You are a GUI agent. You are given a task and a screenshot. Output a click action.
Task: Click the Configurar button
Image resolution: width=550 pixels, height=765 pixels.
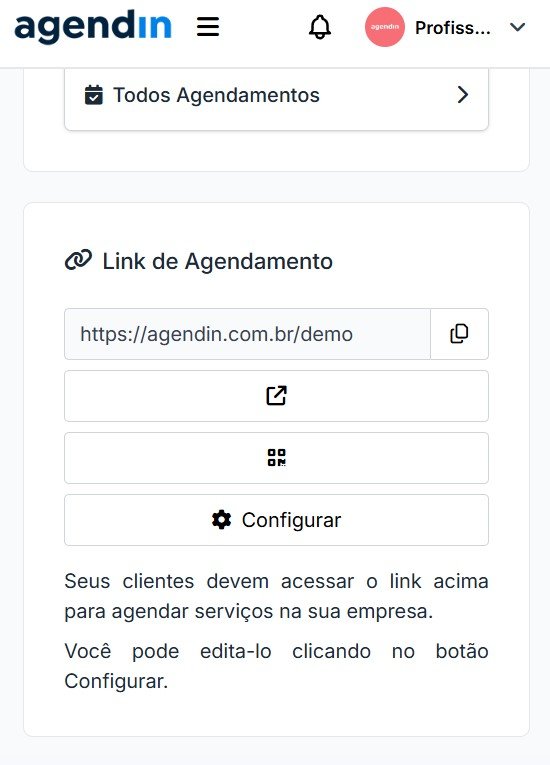click(276, 520)
